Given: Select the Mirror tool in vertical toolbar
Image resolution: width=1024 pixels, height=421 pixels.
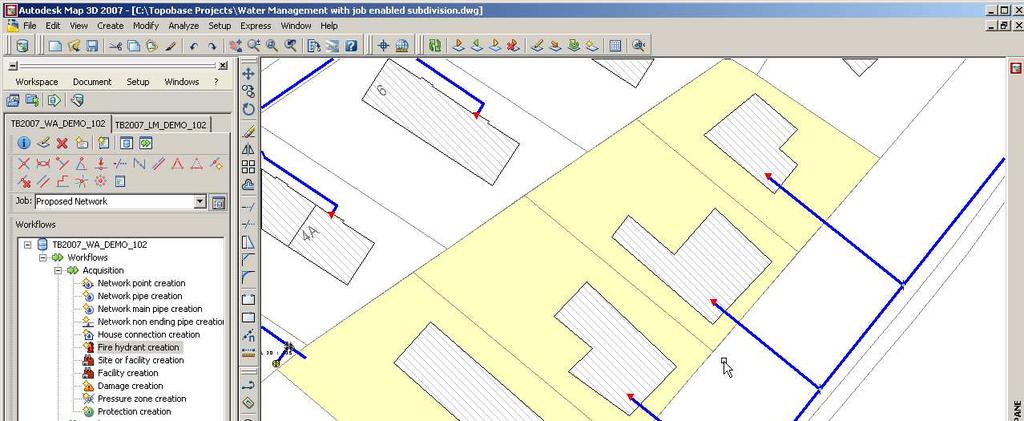Looking at the screenshot, I should point(248,149).
